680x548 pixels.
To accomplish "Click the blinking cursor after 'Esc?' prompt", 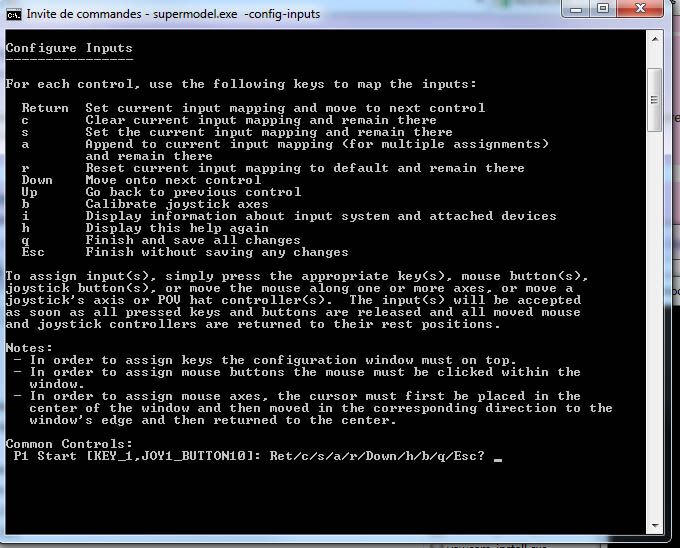I will click(497, 457).
